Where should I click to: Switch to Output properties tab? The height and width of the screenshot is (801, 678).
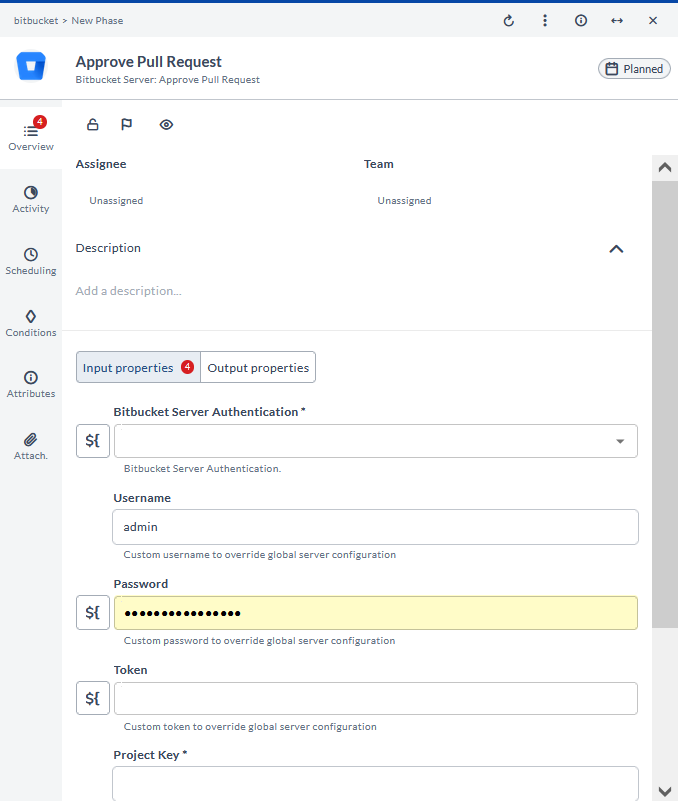click(x=258, y=368)
